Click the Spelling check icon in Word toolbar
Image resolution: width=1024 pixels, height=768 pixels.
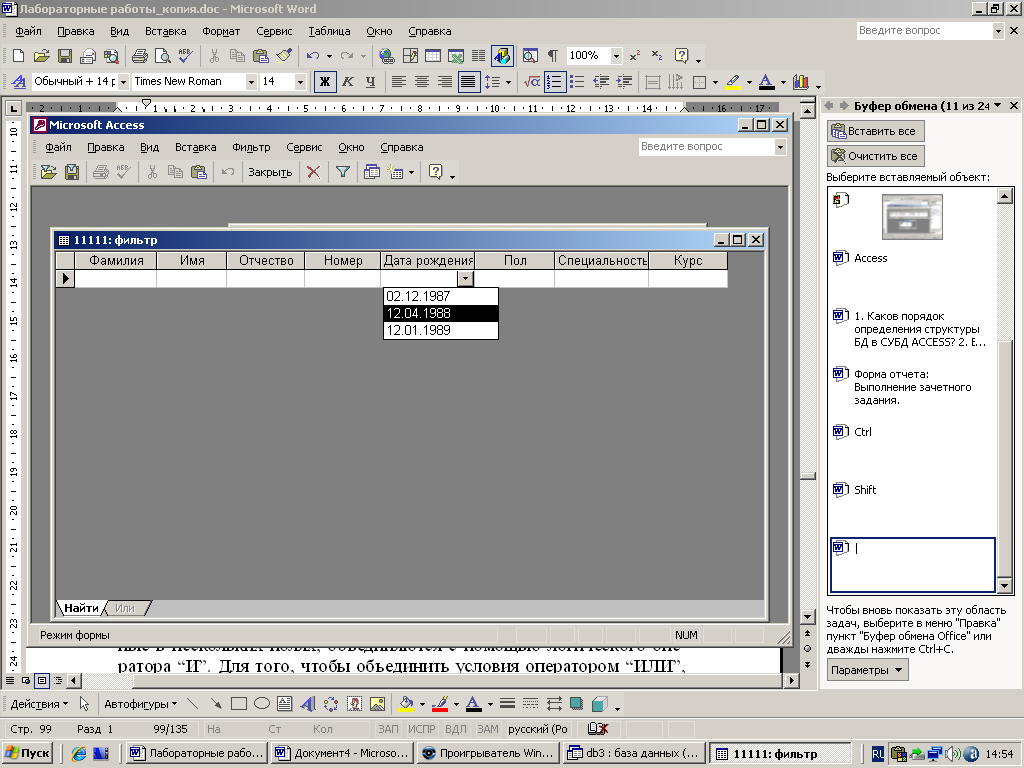(x=186, y=56)
